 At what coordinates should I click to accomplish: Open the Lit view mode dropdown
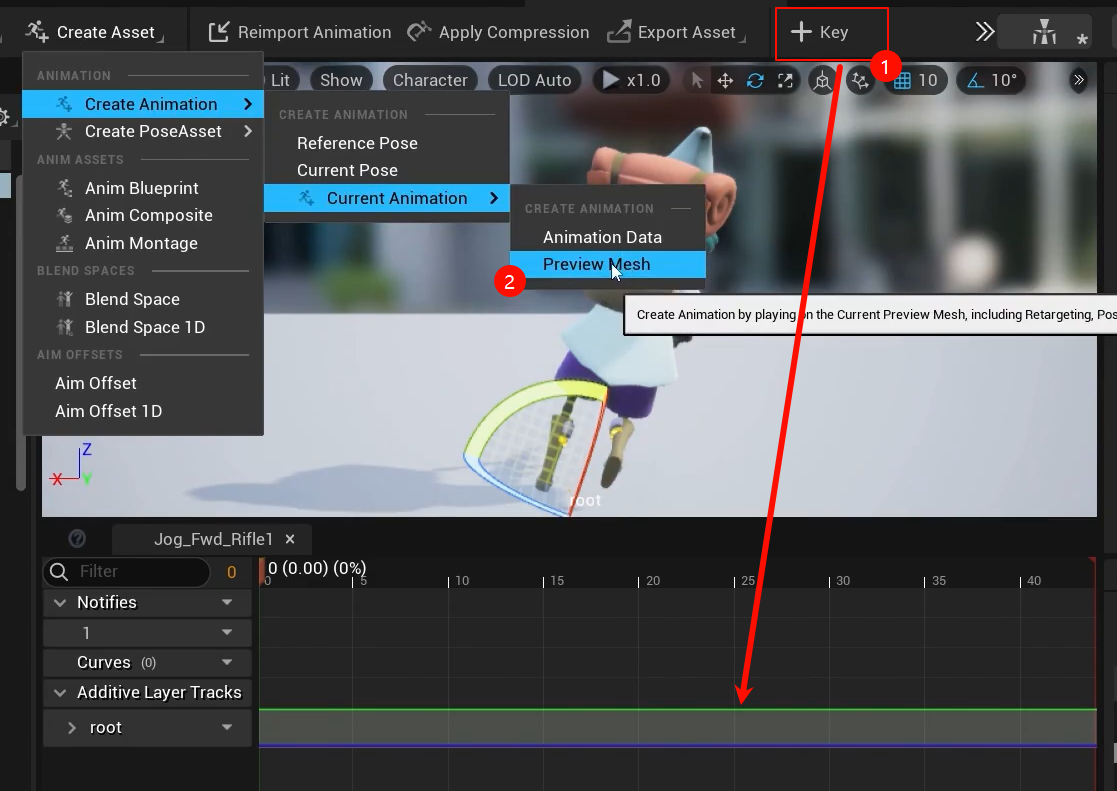tap(279, 80)
